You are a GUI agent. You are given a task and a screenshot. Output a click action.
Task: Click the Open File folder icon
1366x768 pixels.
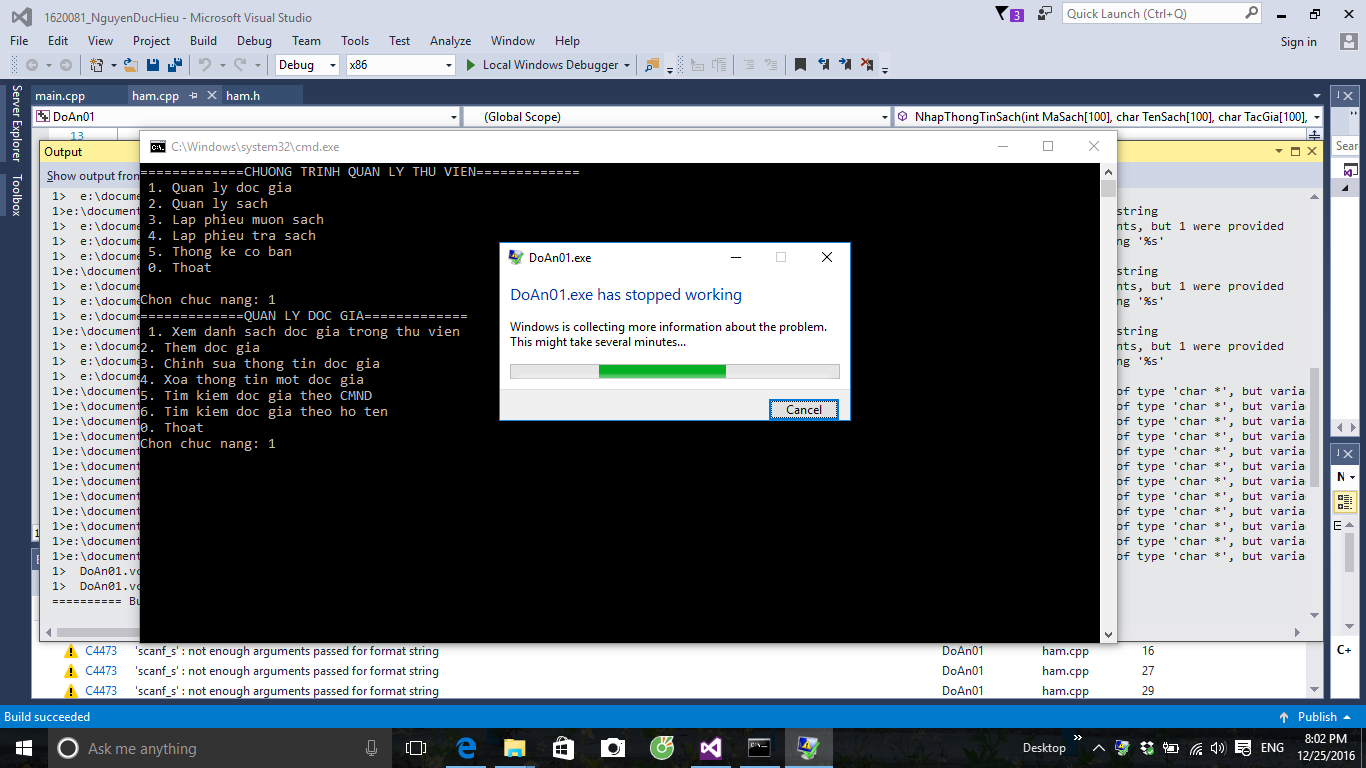[x=130, y=65]
